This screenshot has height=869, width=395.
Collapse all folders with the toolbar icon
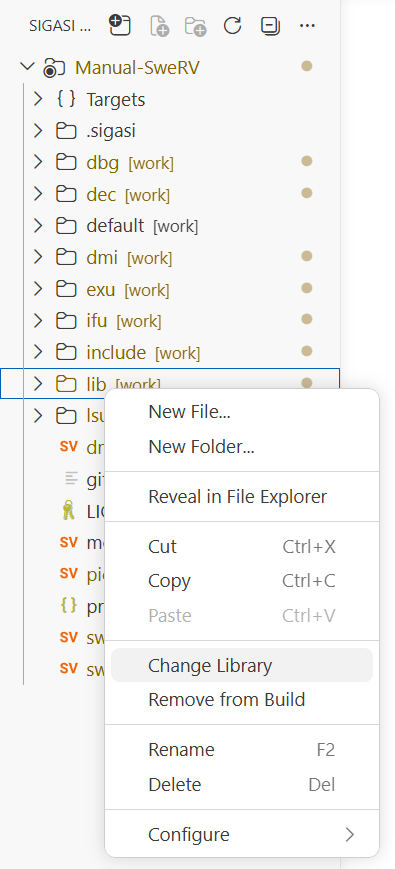tap(270, 25)
